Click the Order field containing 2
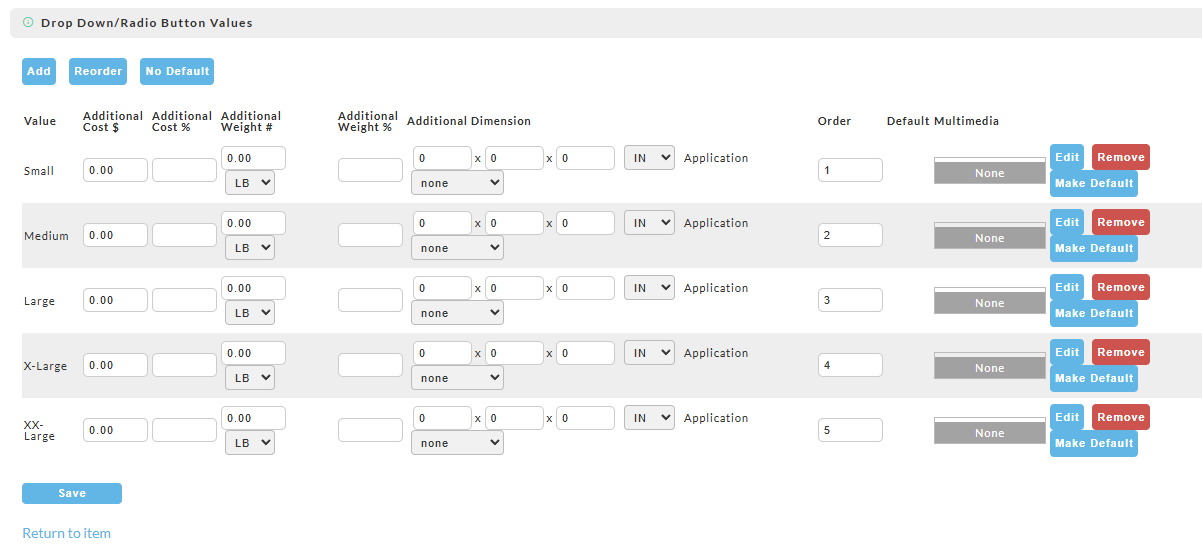 click(850, 235)
